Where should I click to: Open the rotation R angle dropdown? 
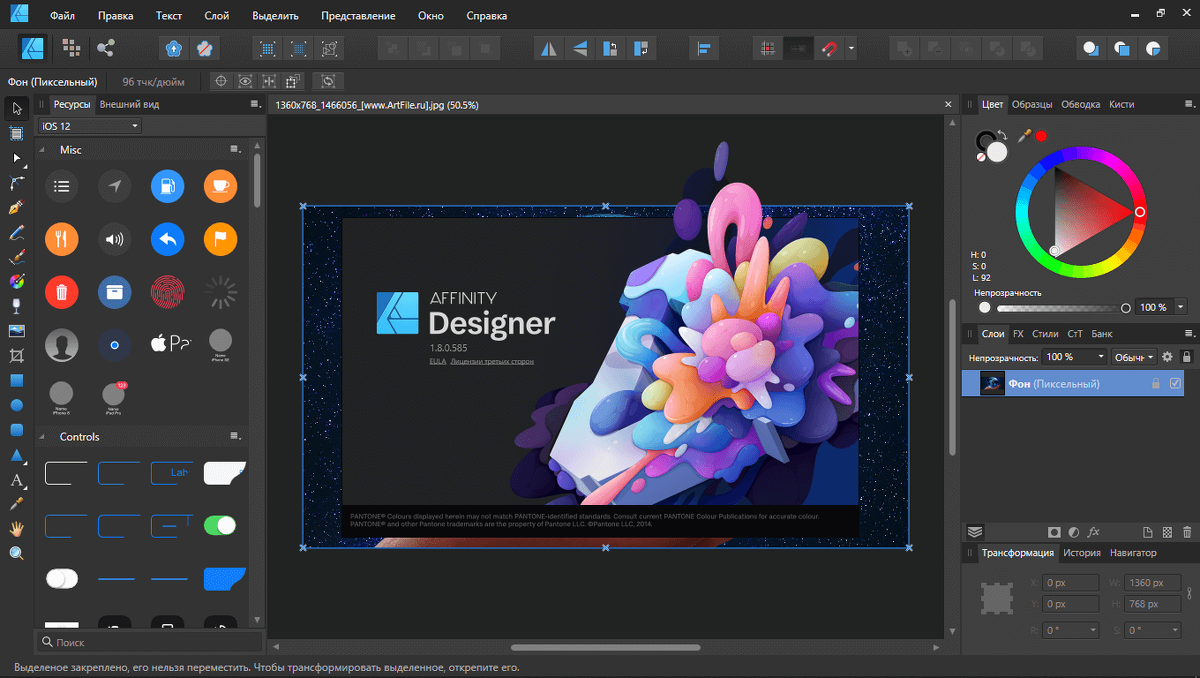1091,630
